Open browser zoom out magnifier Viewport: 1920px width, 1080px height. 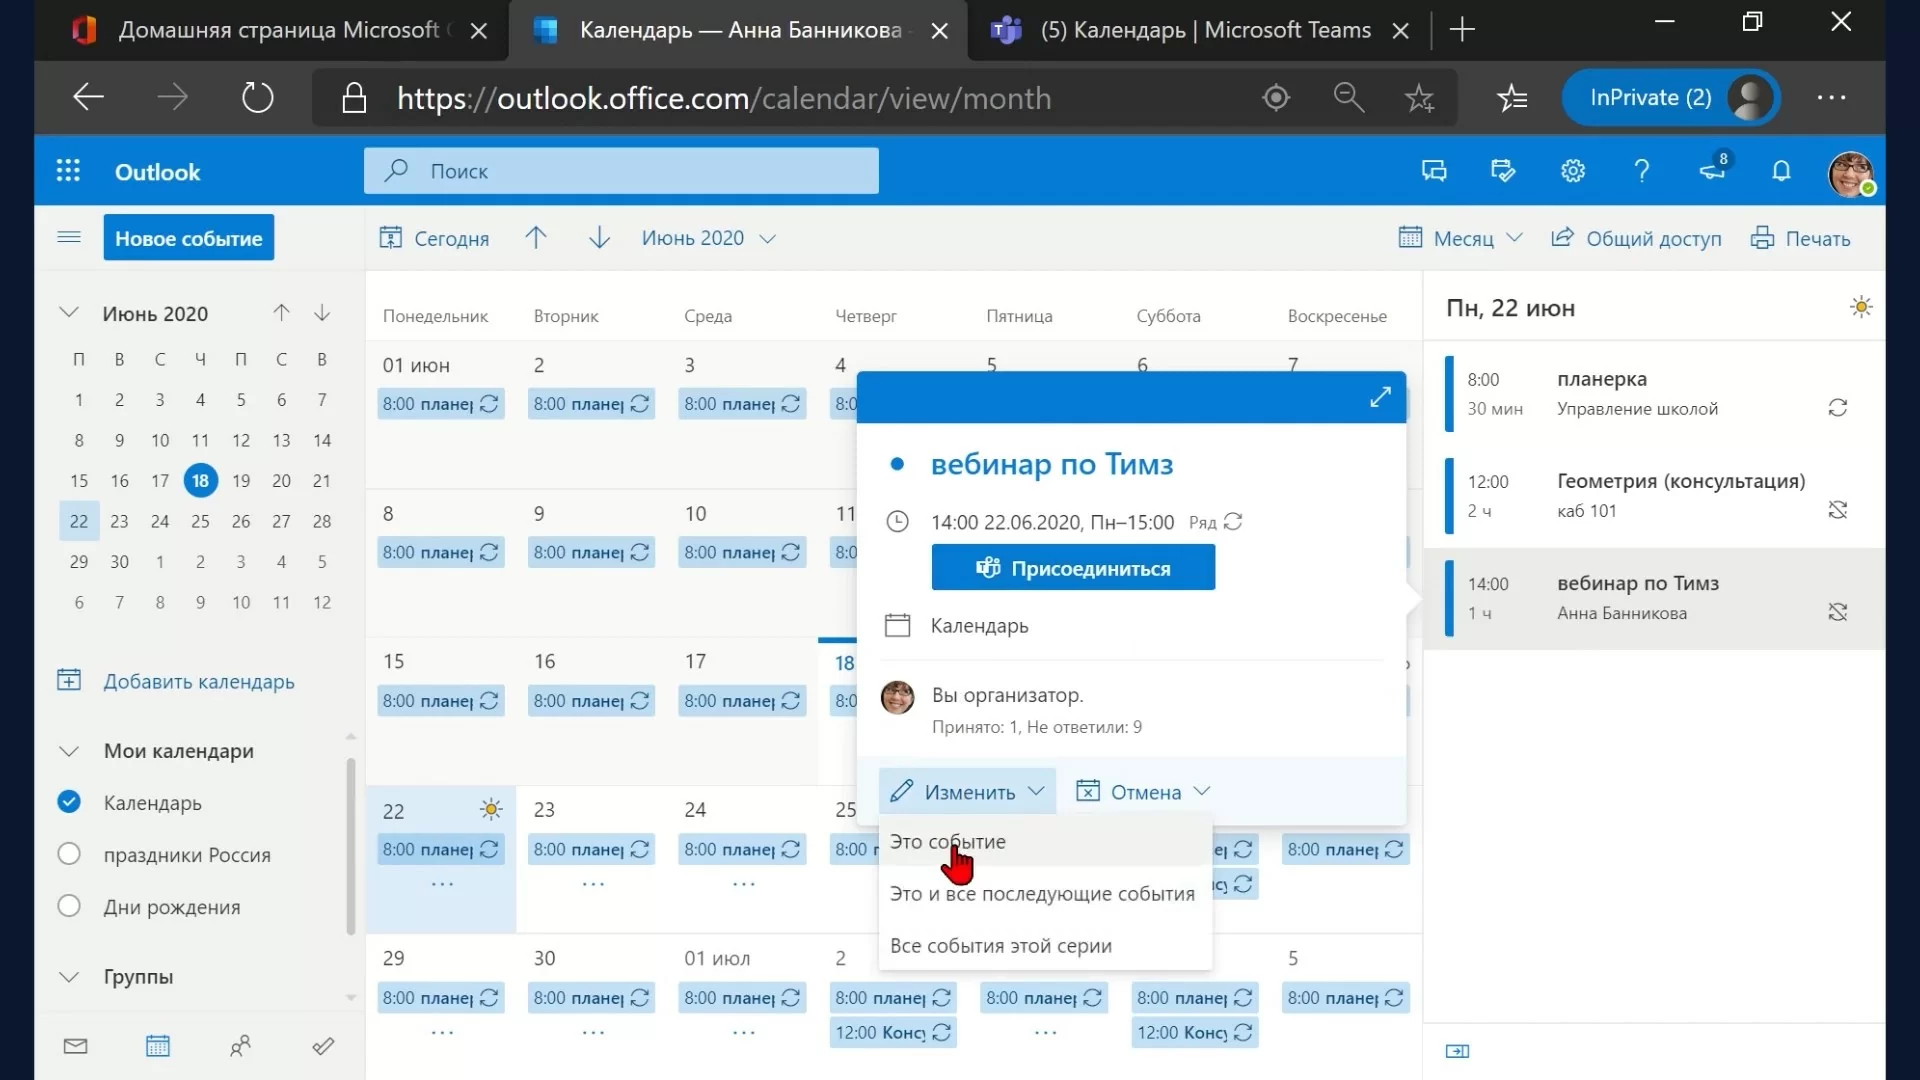pyautogui.click(x=1349, y=98)
